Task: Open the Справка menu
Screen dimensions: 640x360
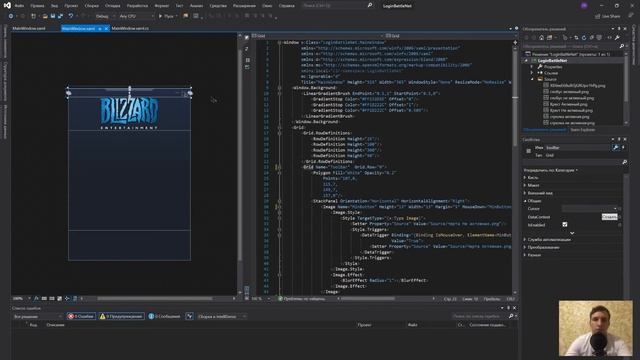Action: (287, 6)
